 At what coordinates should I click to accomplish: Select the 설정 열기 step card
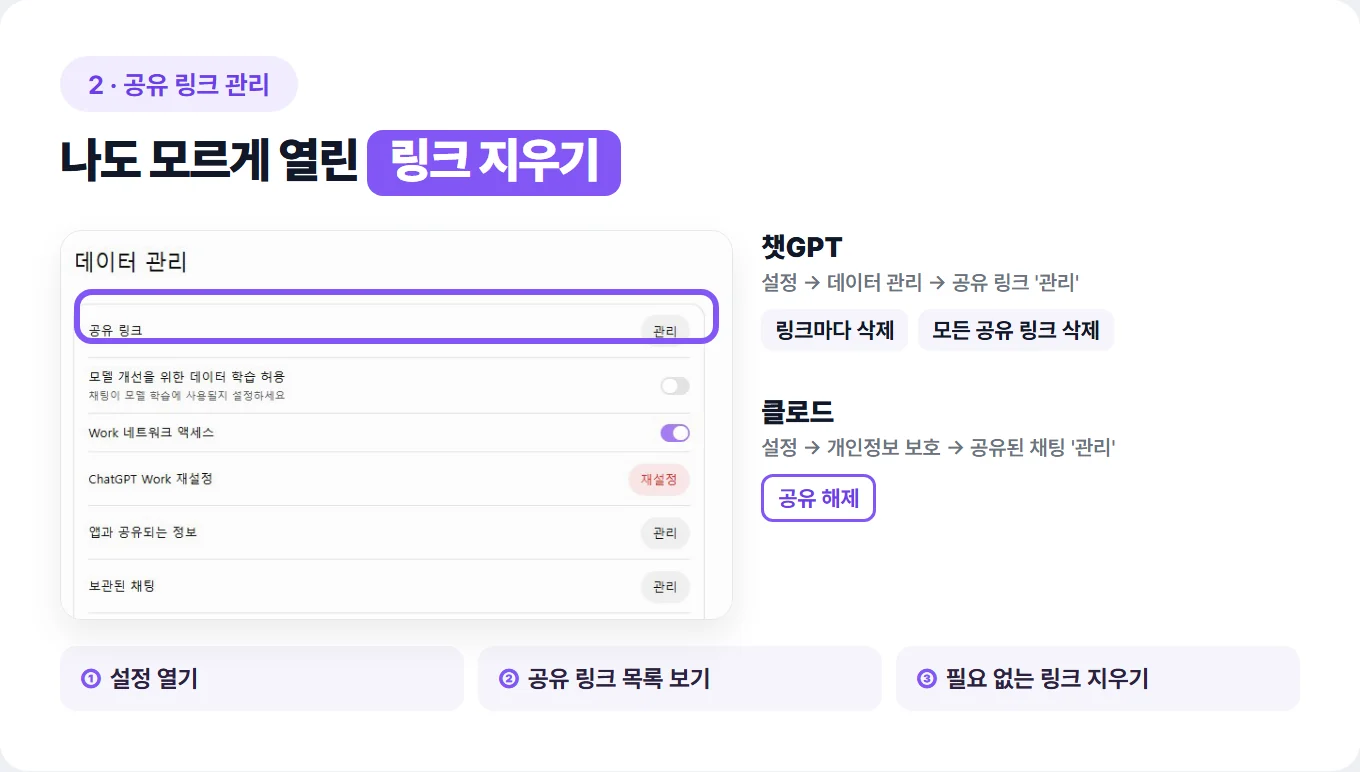coord(262,678)
